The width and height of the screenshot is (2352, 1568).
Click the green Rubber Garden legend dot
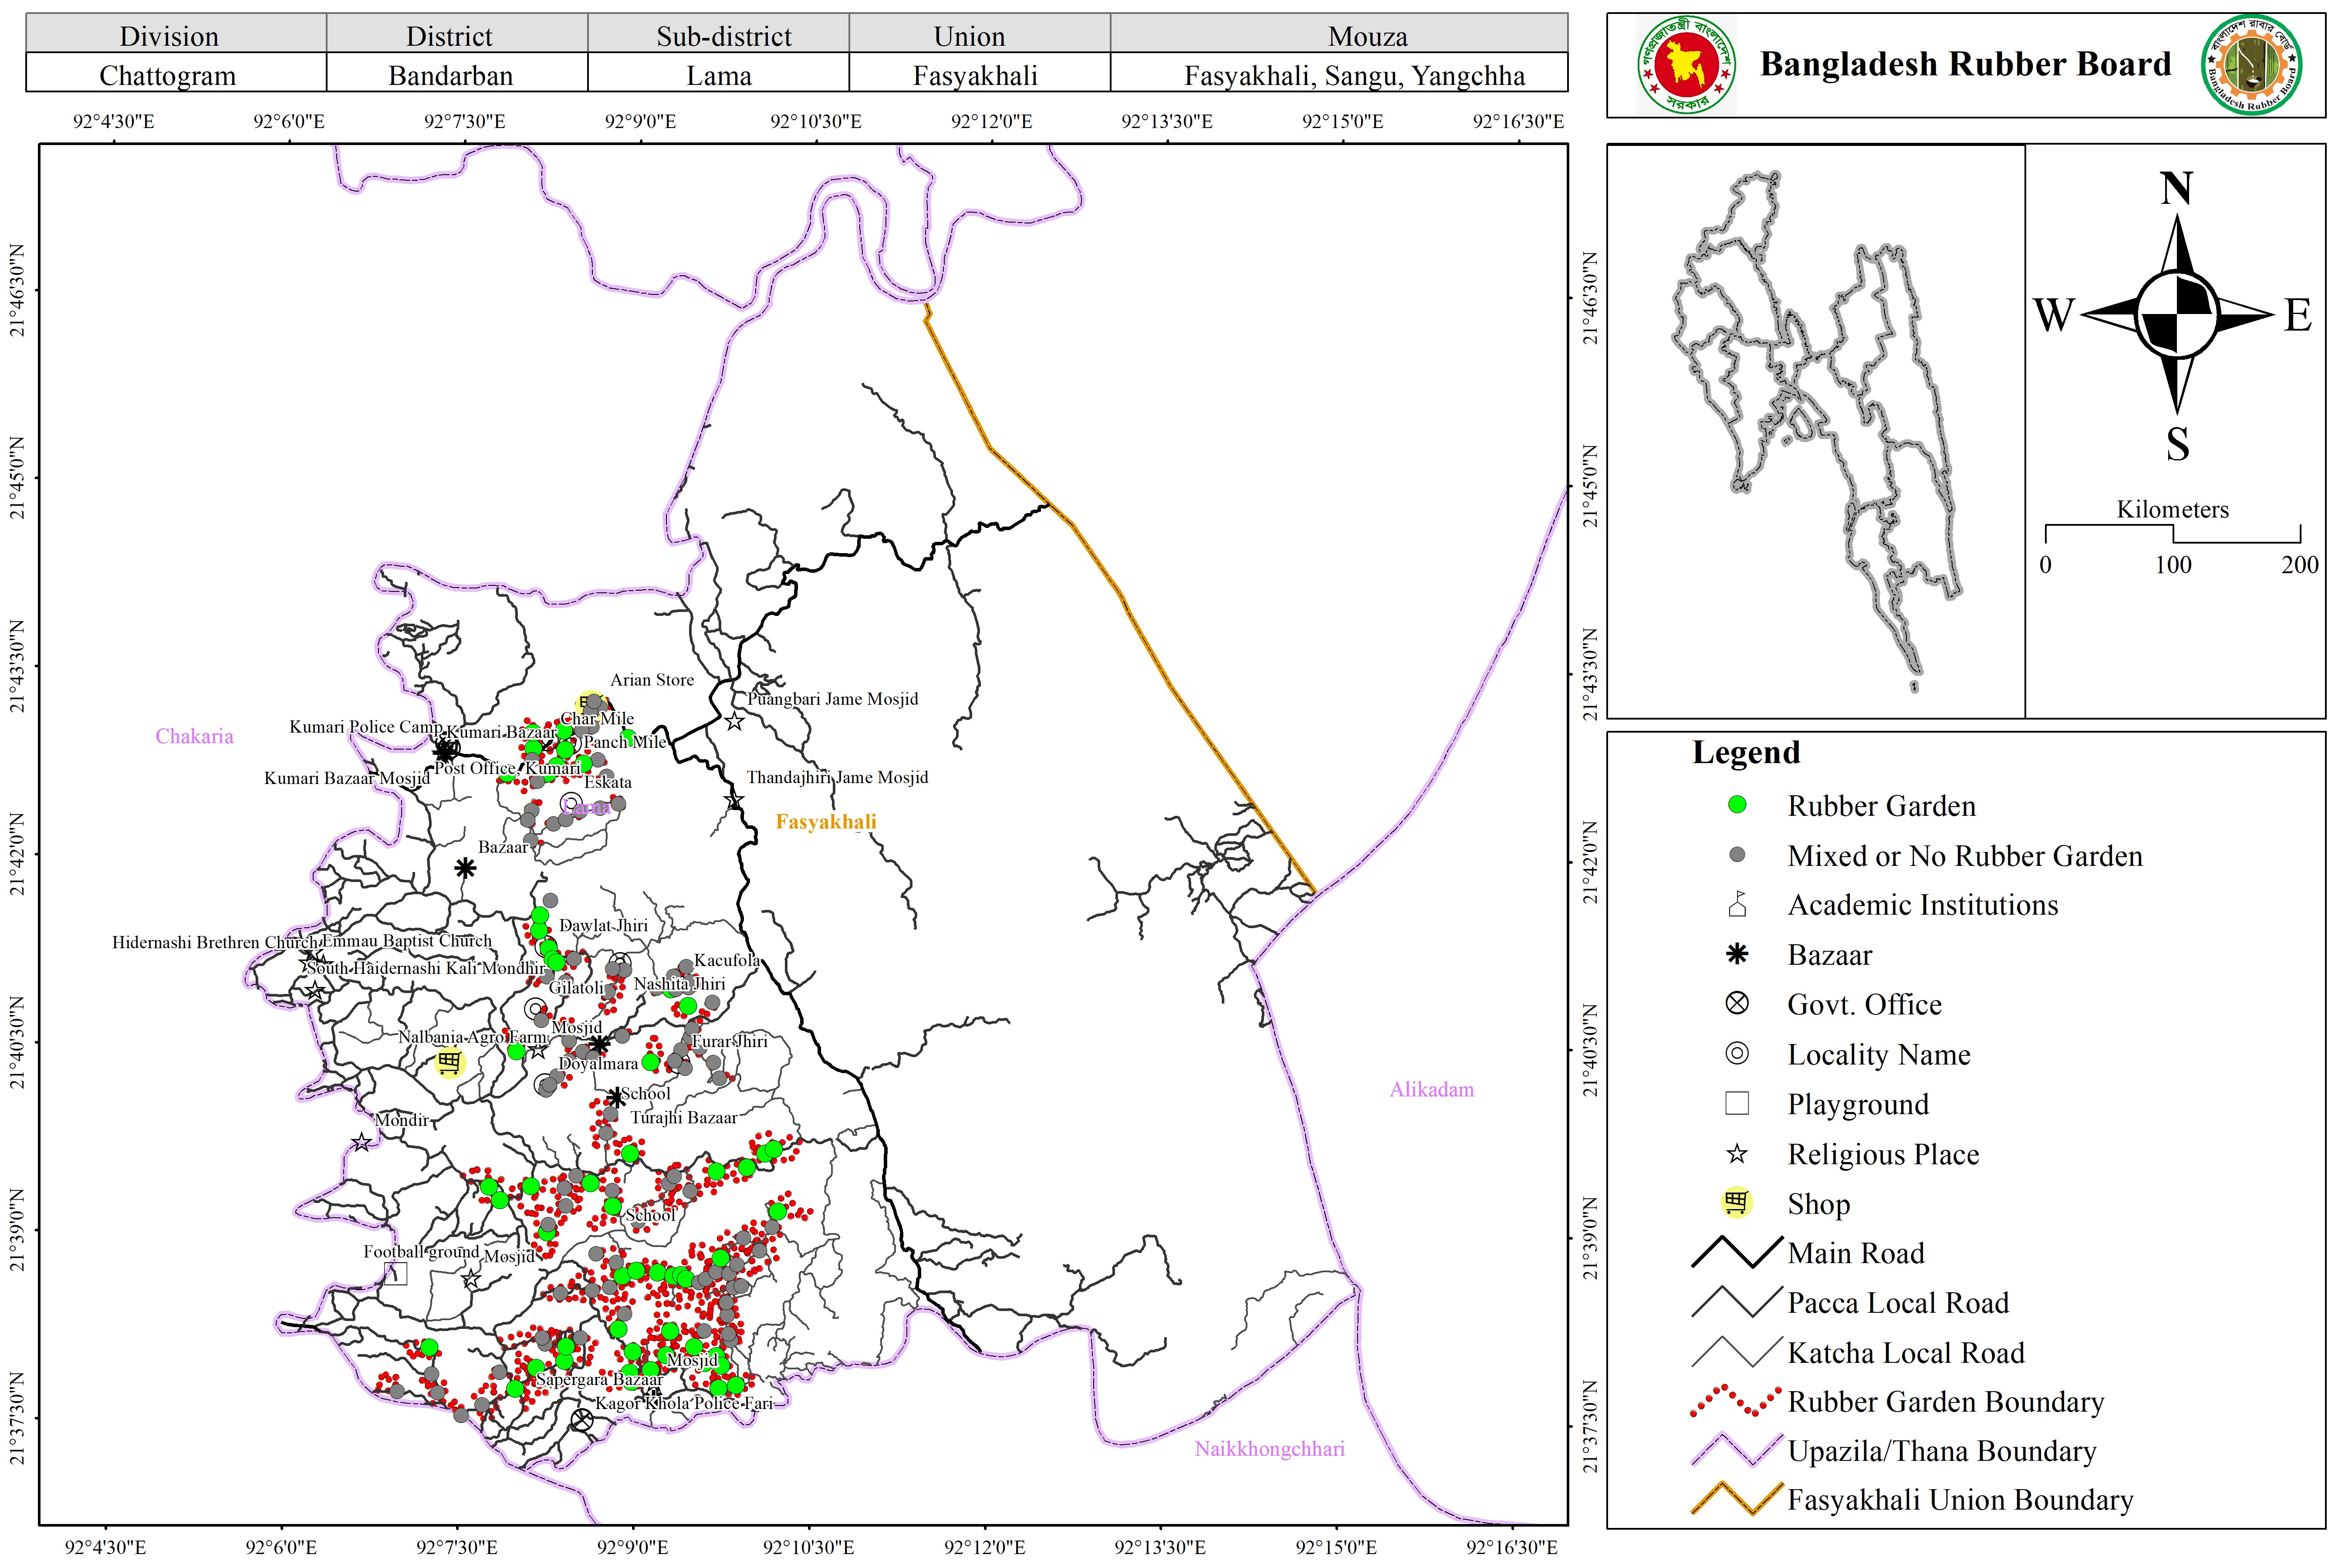pyautogui.click(x=1737, y=805)
